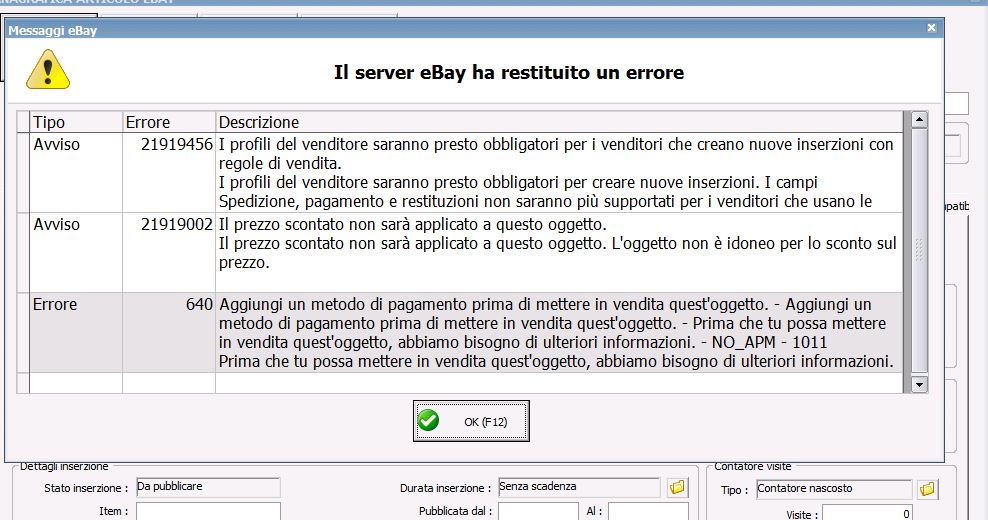The image size is (988, 520).
Task: Select error code 640 cell
Action: (169, 332)
